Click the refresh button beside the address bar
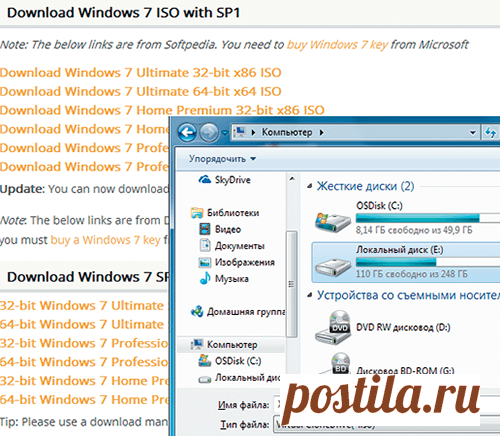Viewport: 500px width, 436px height. tap(490, 133)
